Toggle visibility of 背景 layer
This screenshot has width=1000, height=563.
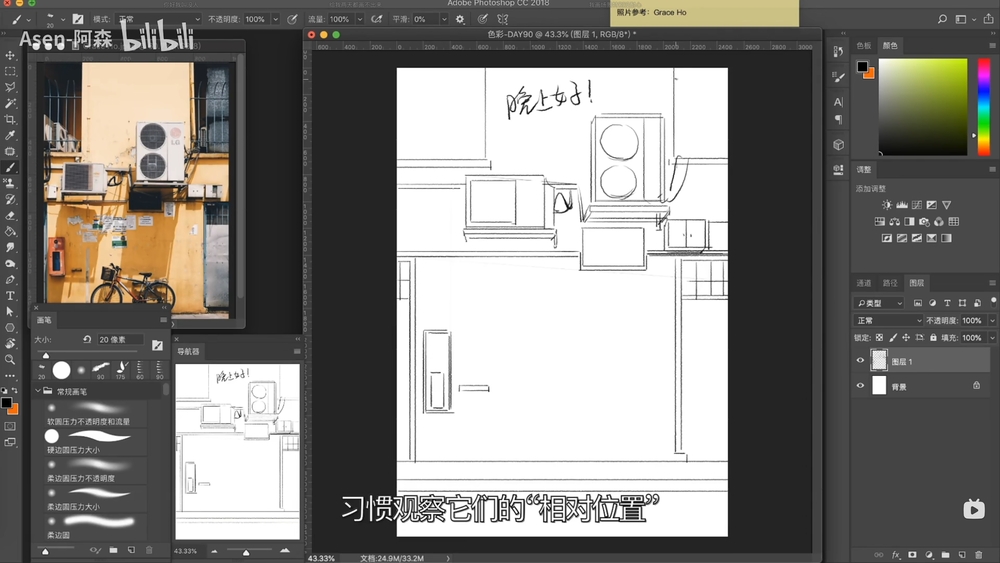860,385
